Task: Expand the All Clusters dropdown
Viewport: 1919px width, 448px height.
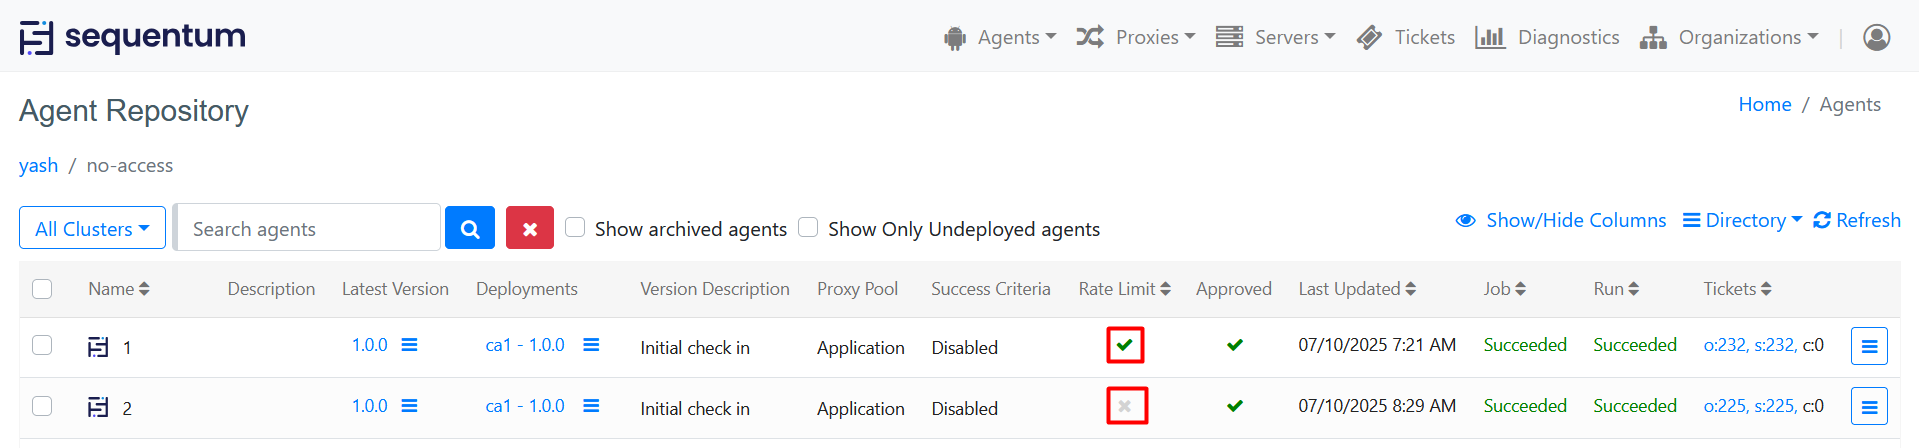Action: click(x=92, y=229)
